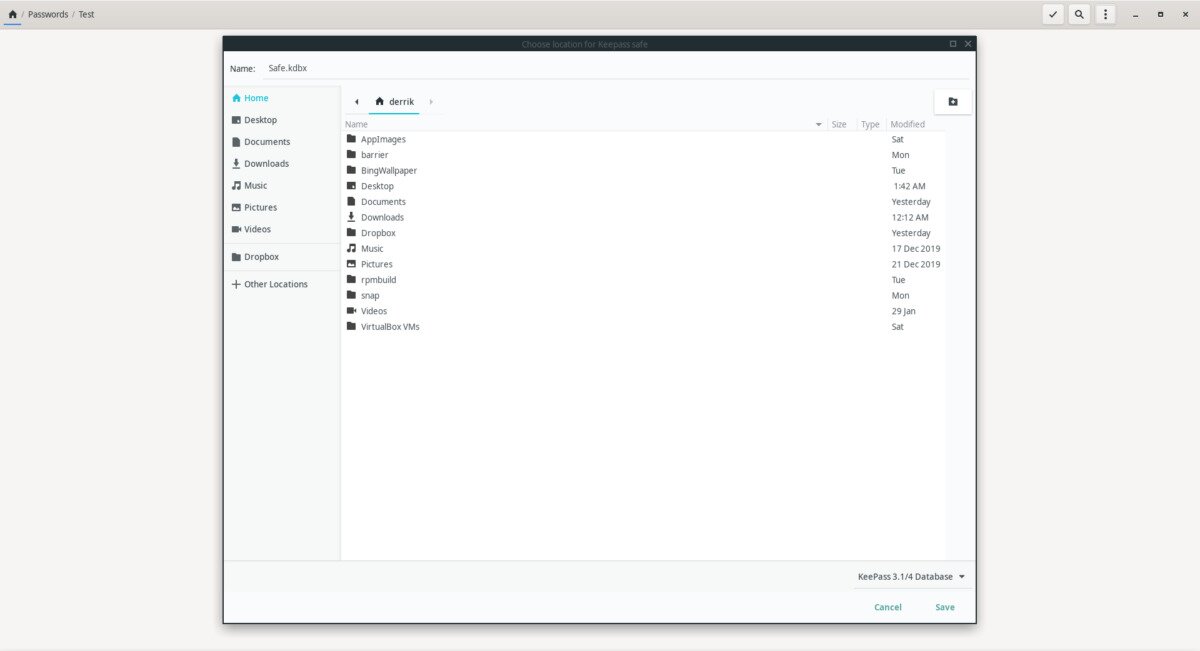The image size is (1200, 651).
Task: Click the derrik path bar button
Action: 394,102
